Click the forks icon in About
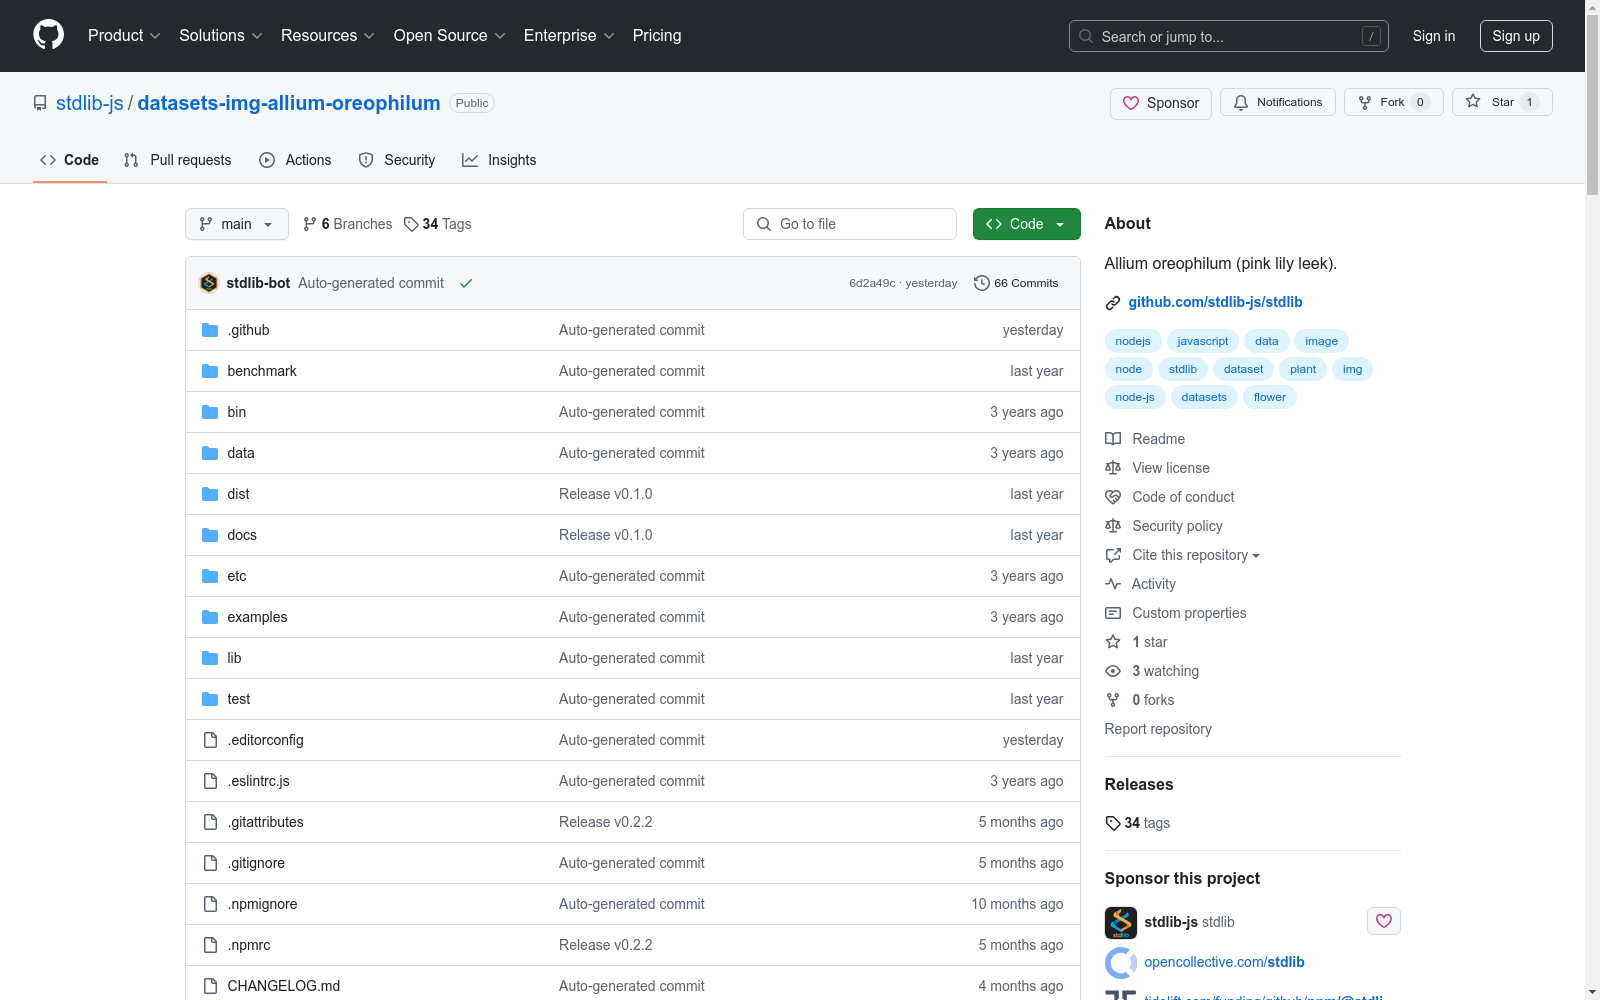 tap(1113, 700)
